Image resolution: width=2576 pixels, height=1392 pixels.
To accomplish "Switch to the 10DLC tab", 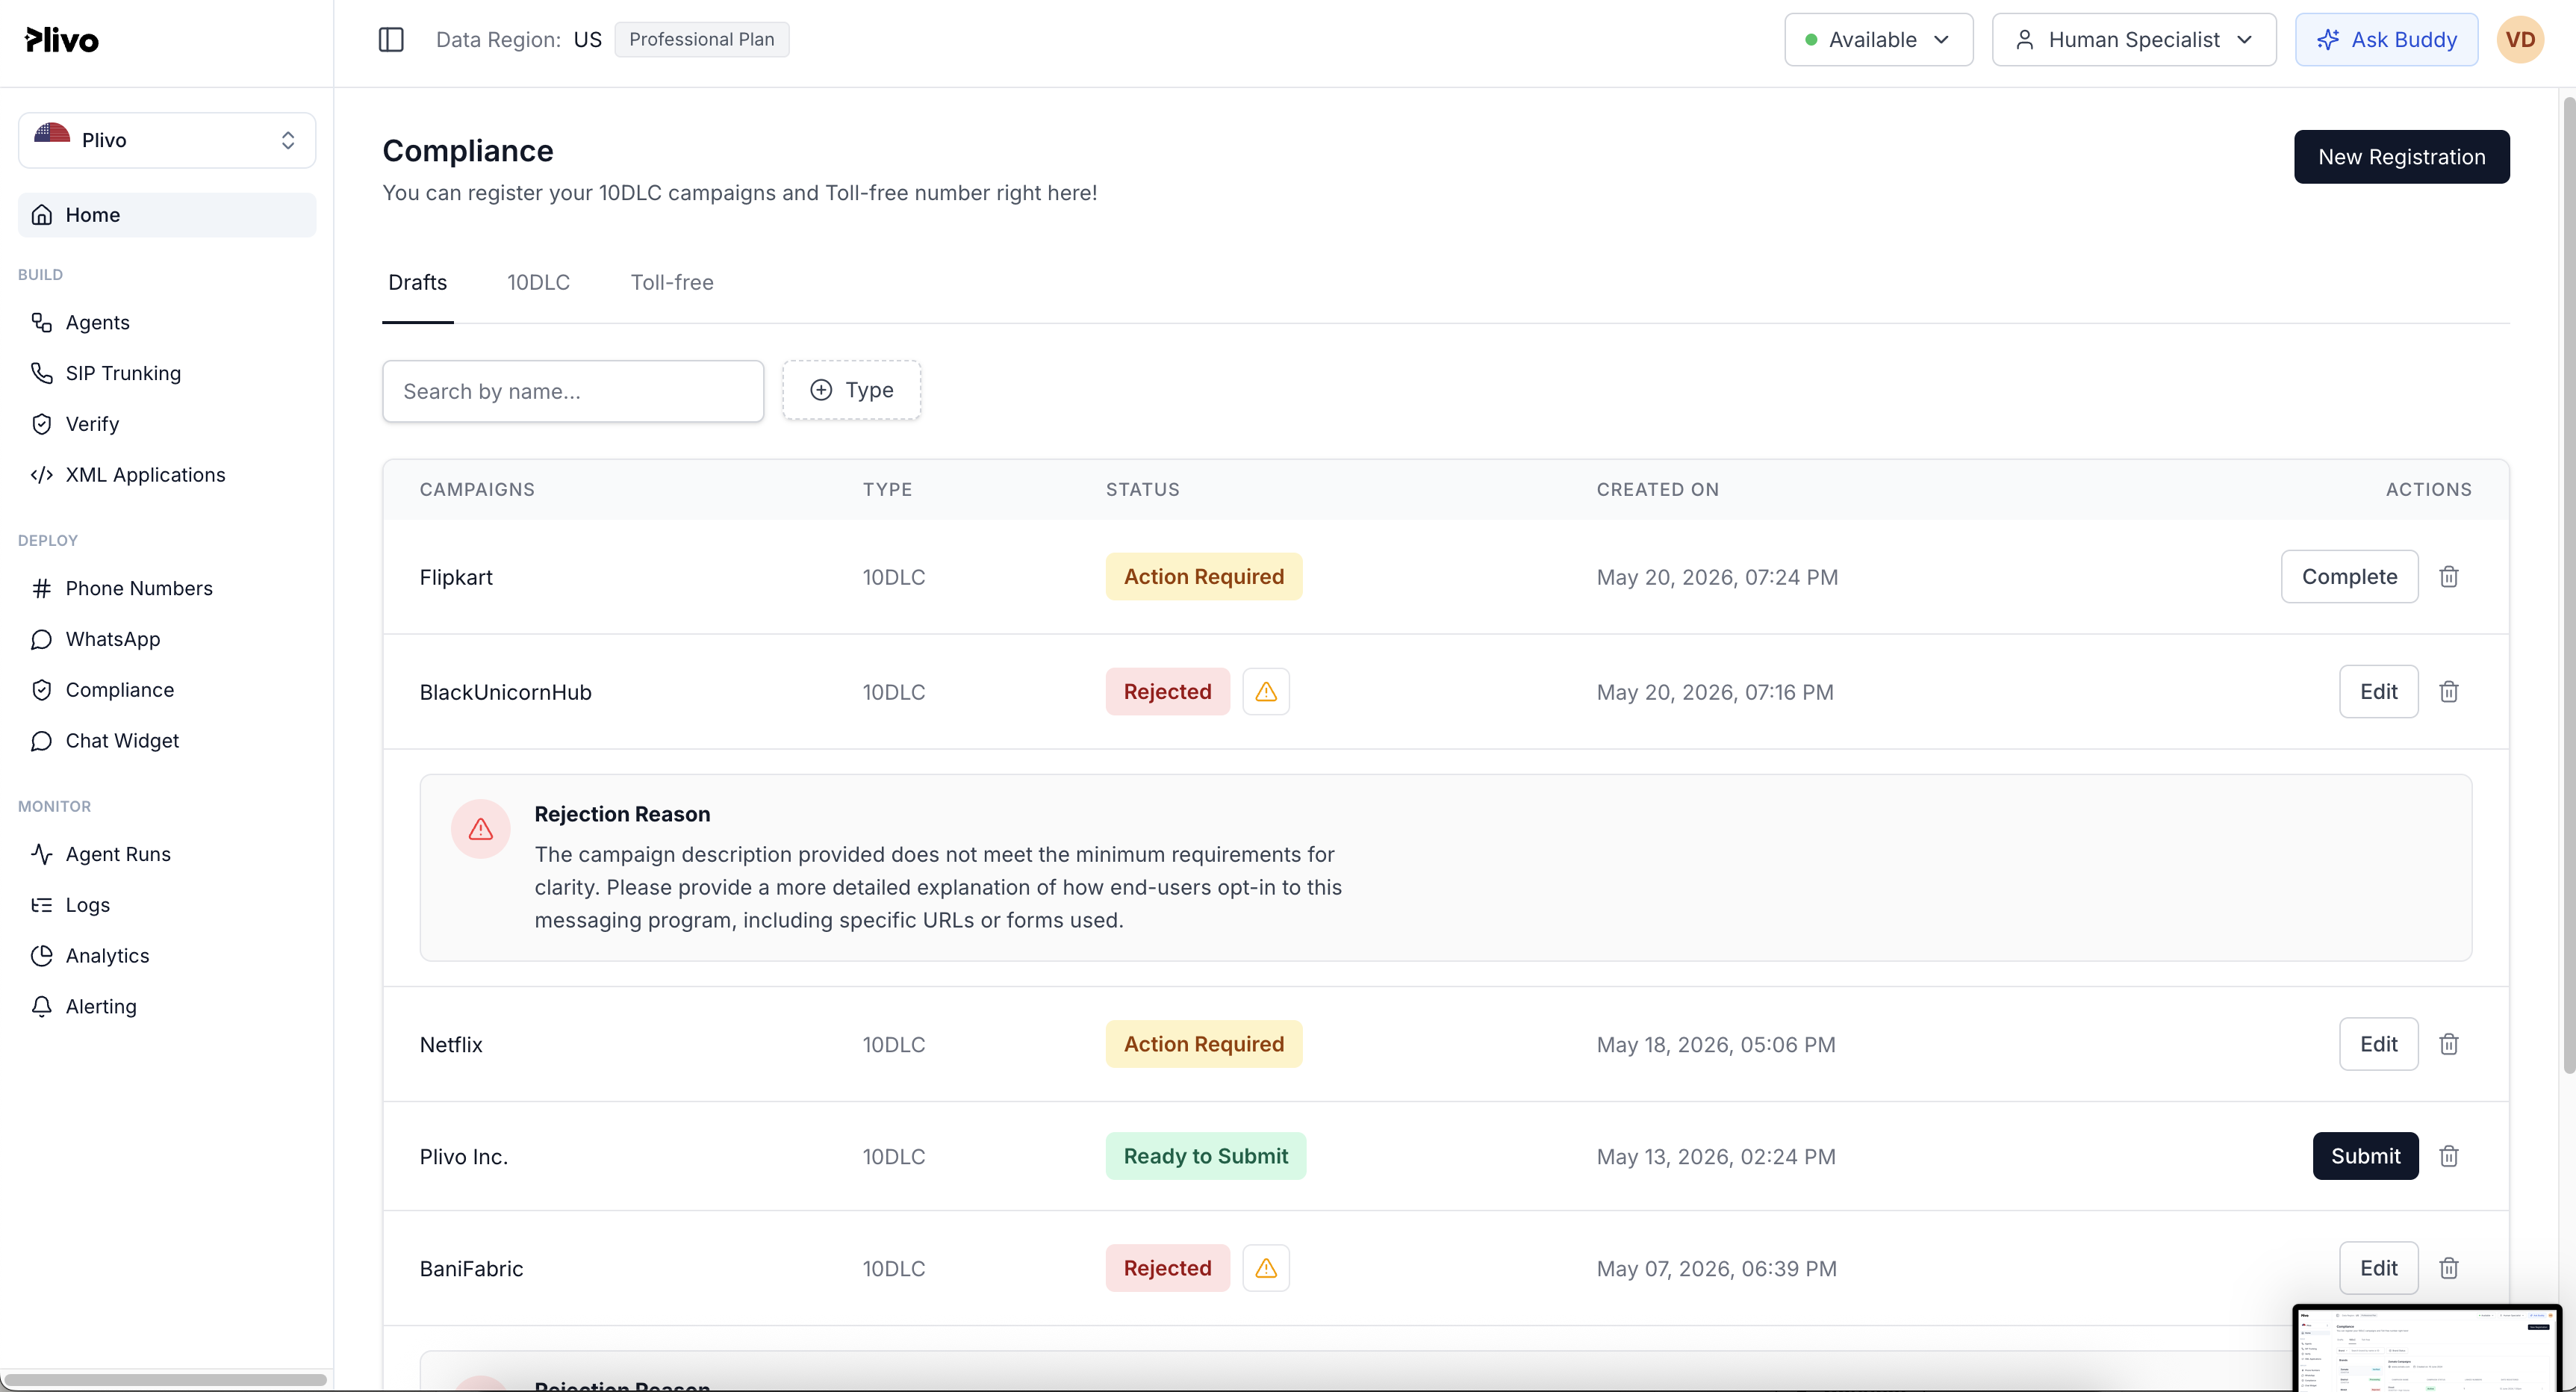I will tap(538, 283).
